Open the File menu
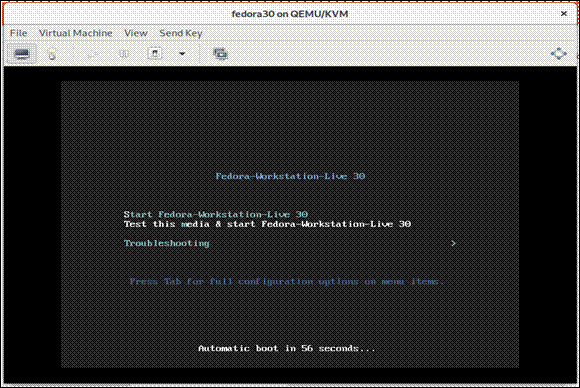This screenshot has height=388, width=580. (x=18, y=33)
